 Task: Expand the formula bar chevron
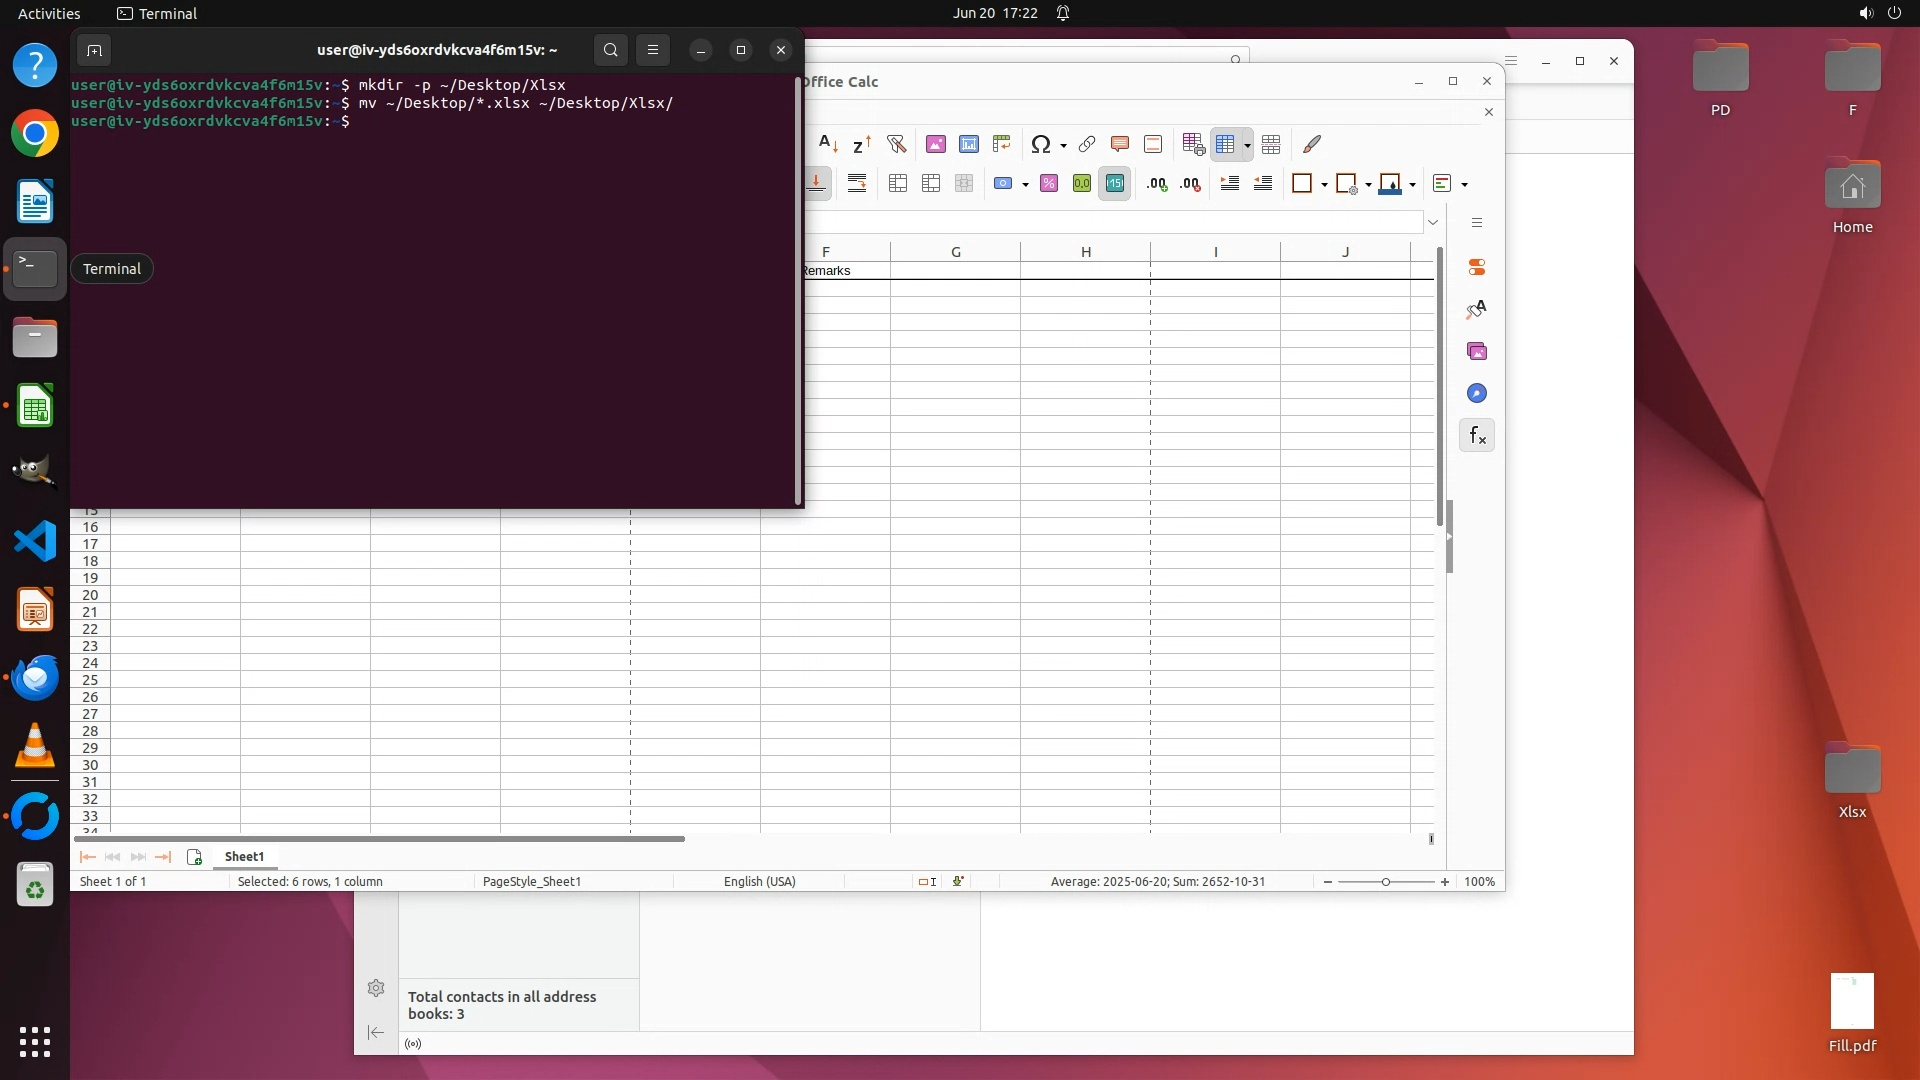pyautogui.click(x=1433, y=222)
